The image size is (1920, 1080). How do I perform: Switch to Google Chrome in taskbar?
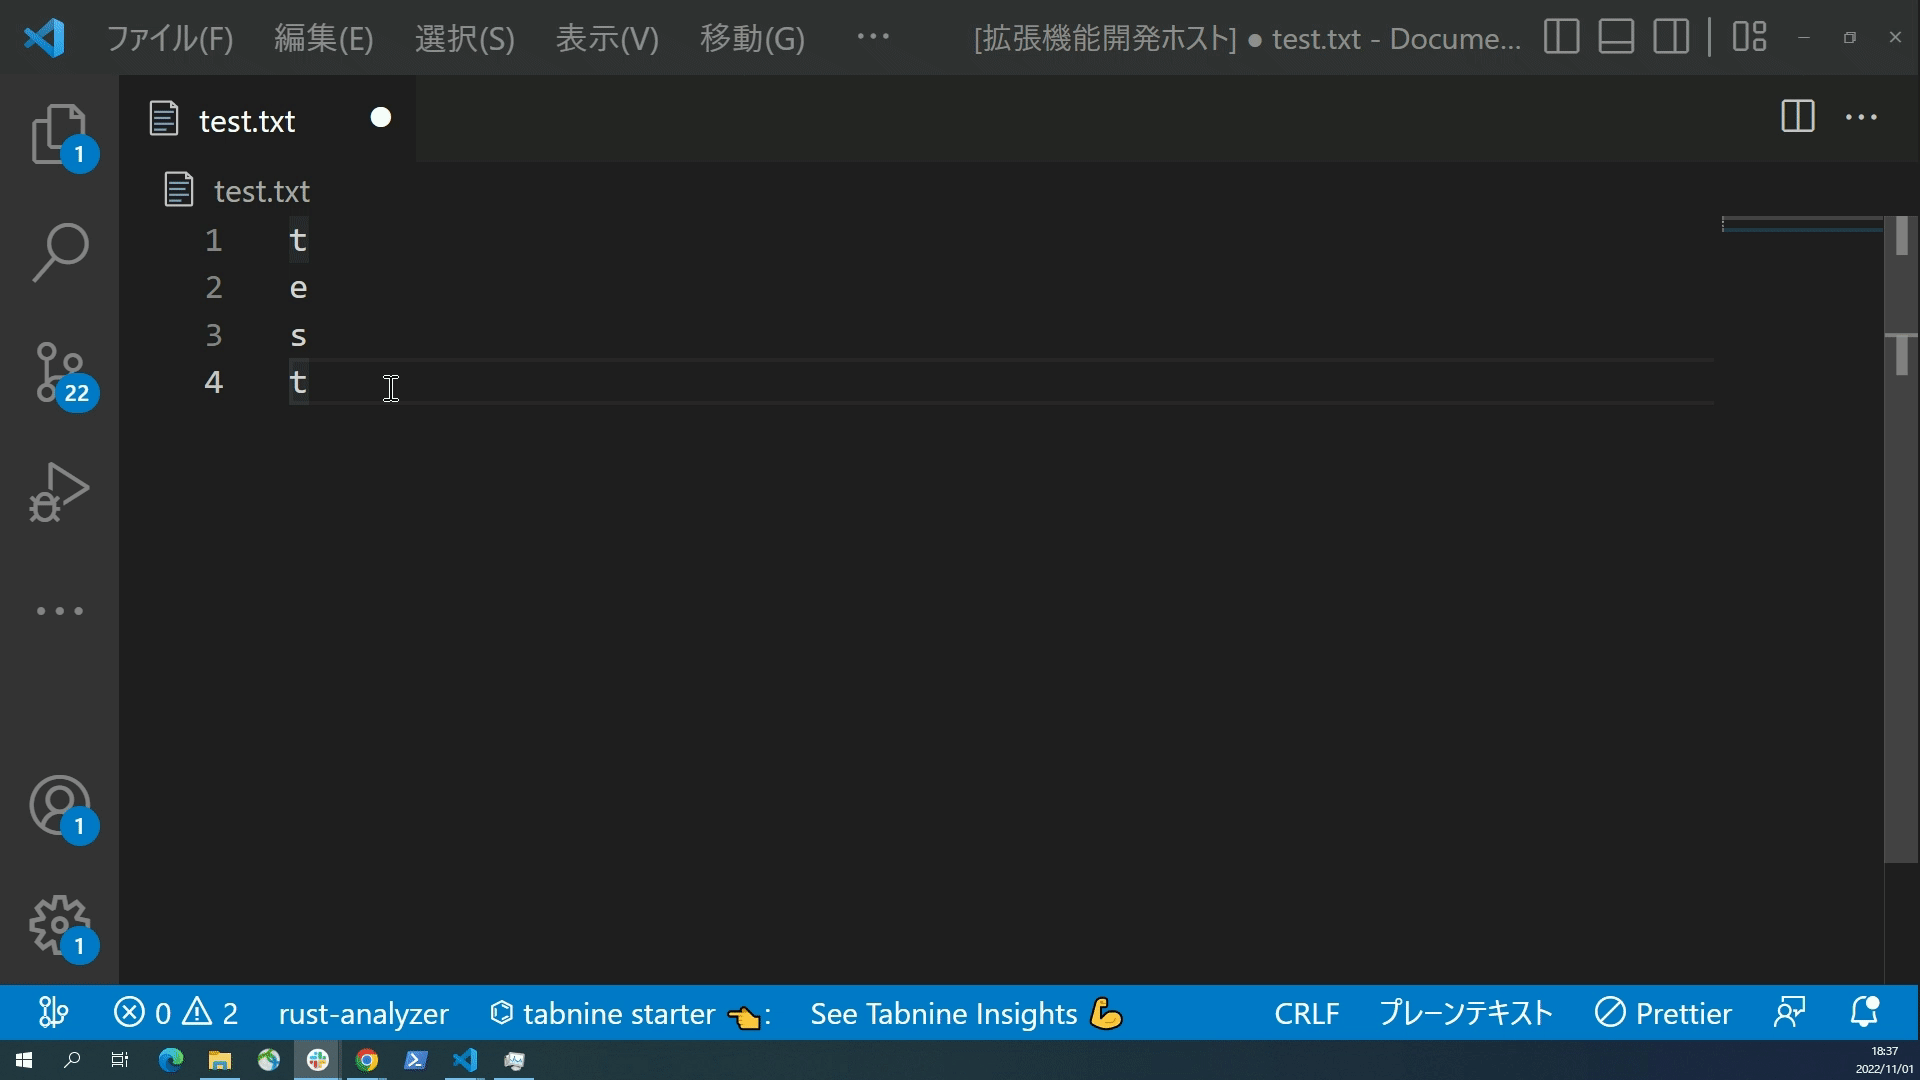(367, 1060)
